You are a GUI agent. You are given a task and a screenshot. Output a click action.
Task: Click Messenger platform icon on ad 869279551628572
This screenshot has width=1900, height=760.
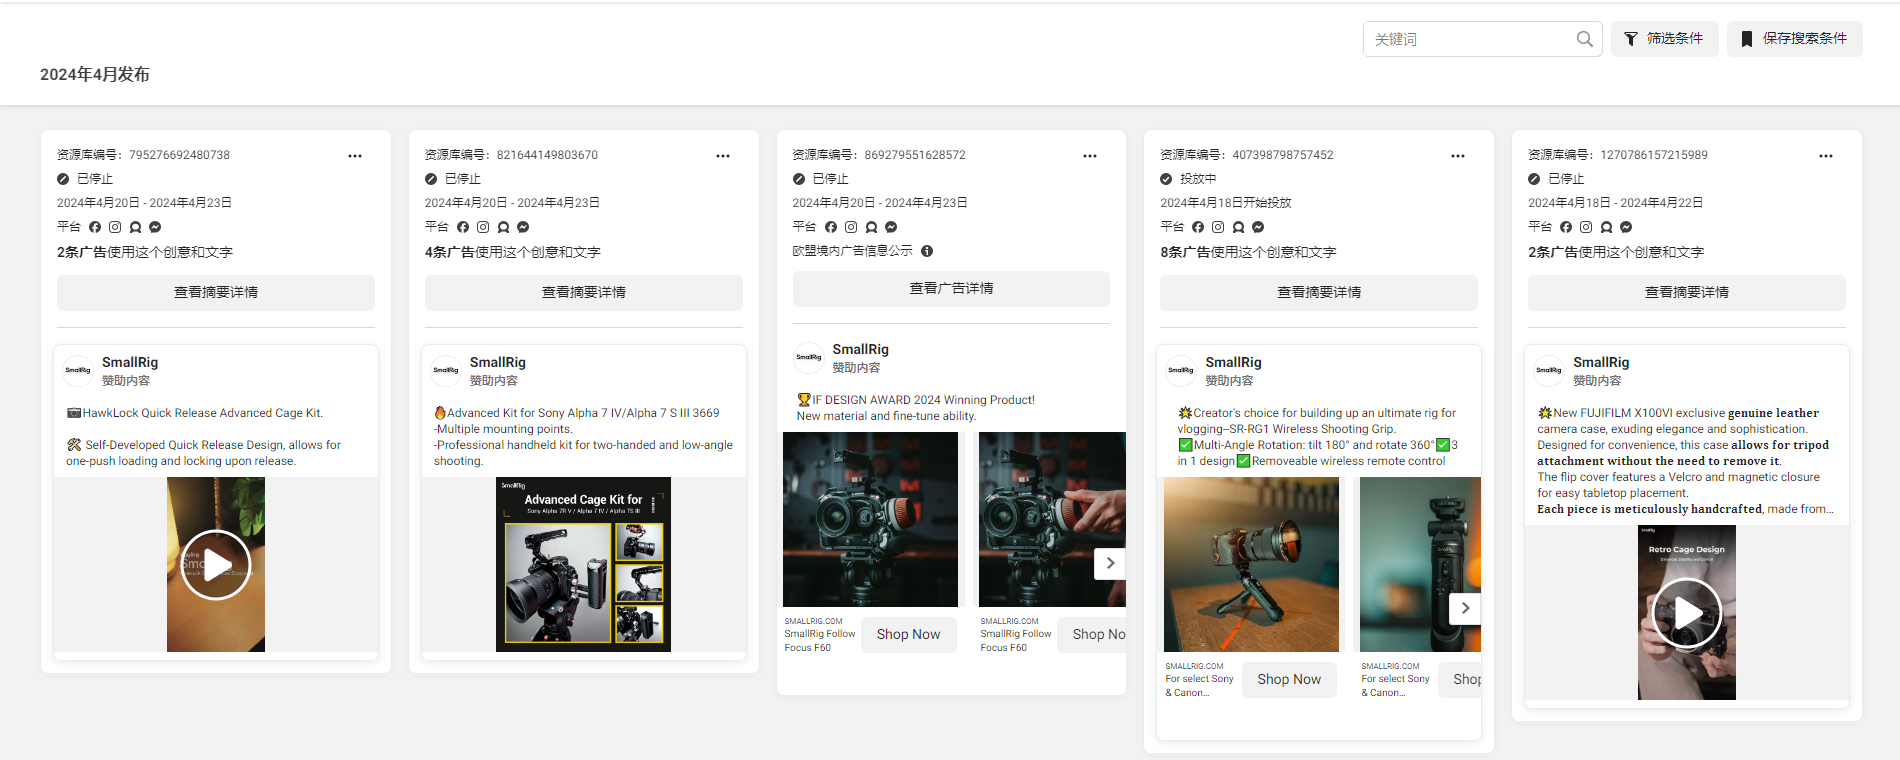pos(891,227)
